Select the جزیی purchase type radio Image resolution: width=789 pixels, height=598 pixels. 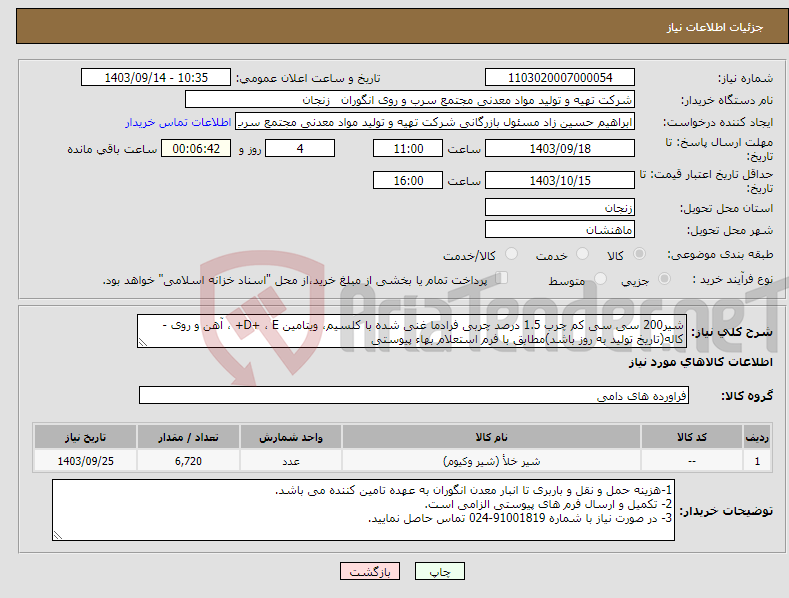(x=664, y=279)
